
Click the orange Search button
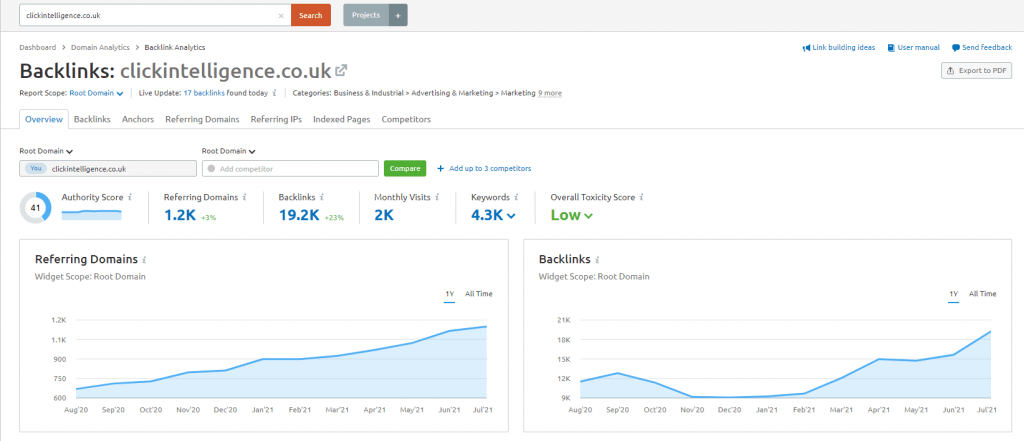[311, 15]
